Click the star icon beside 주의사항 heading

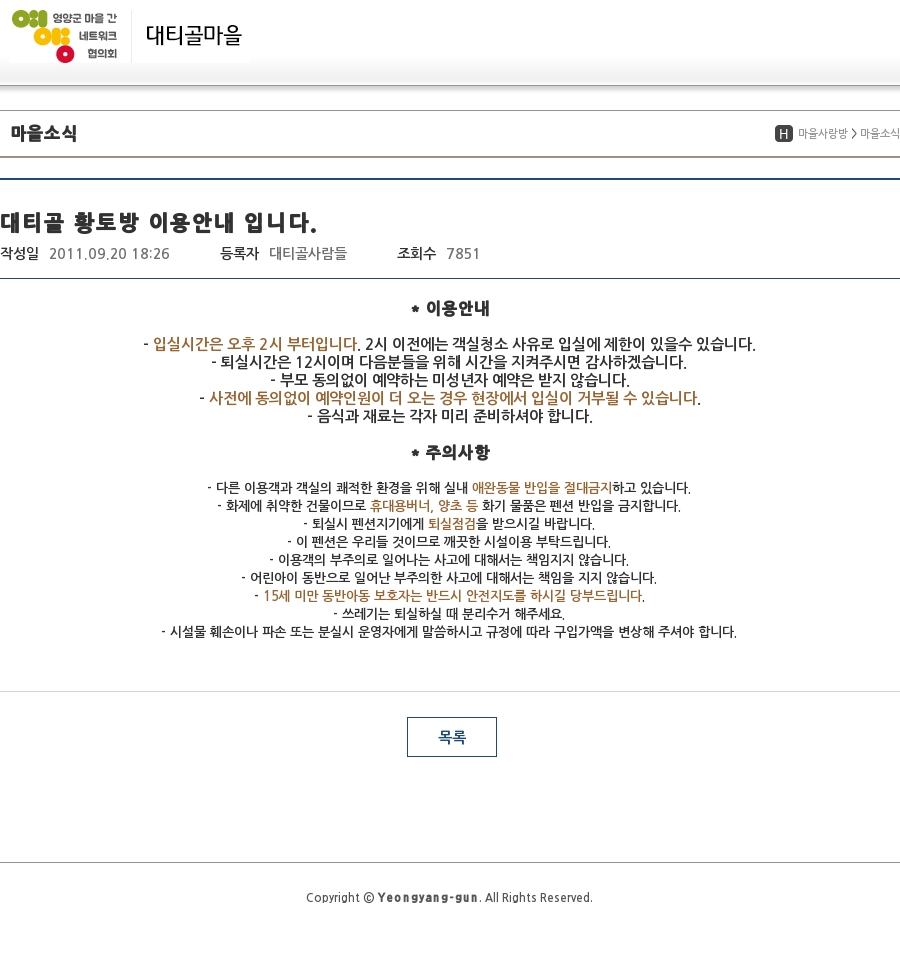pyautogui.click(x=415, y=453)
